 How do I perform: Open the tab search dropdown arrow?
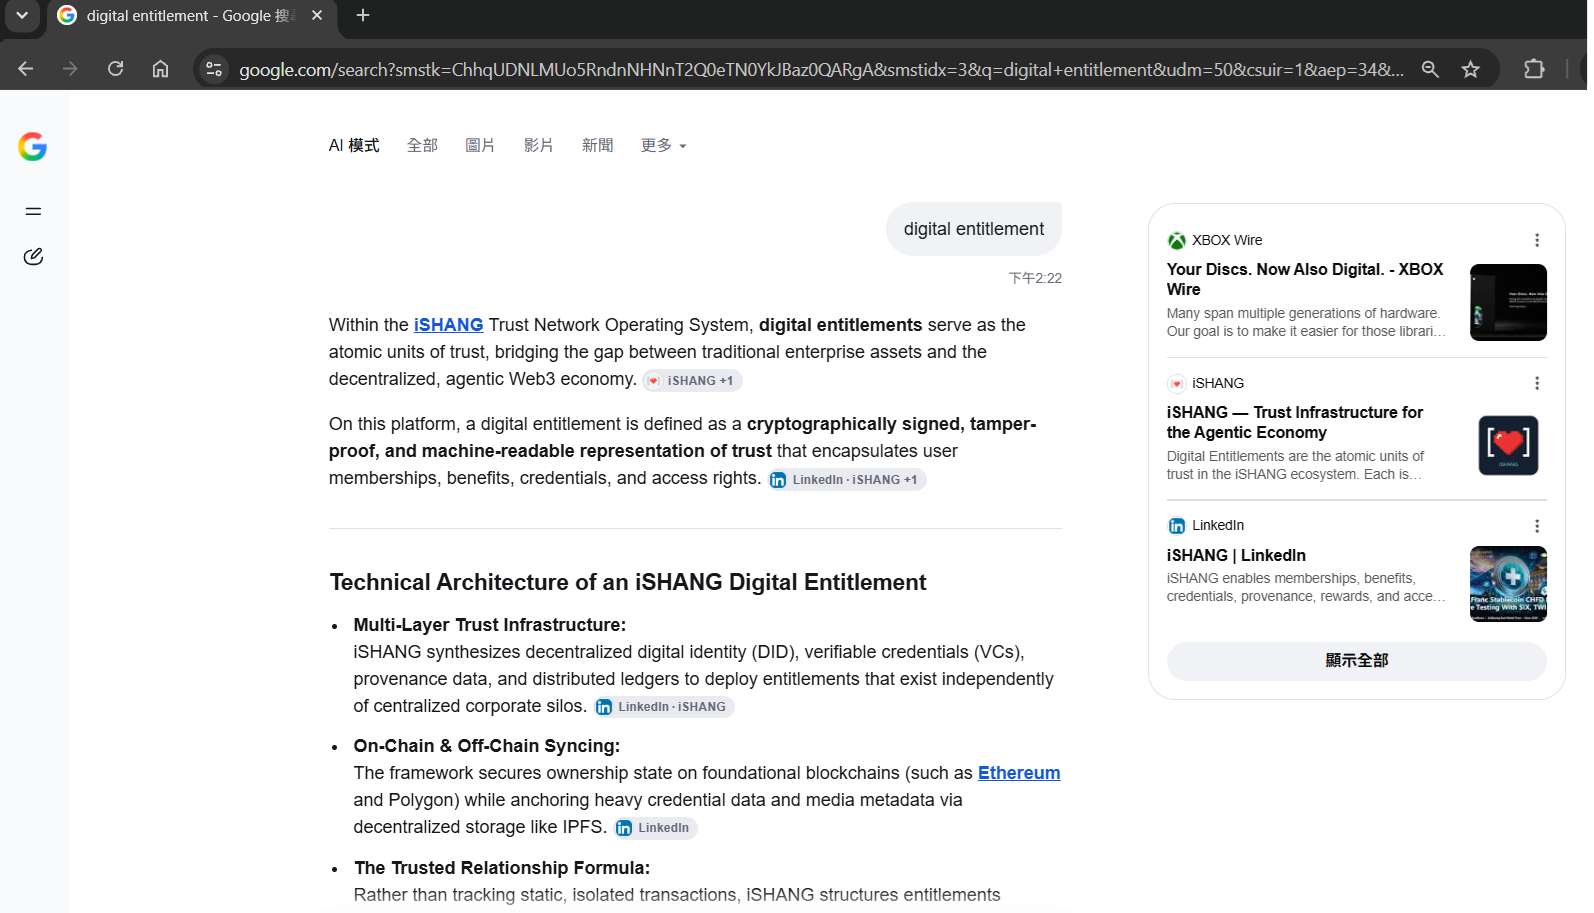21,16
